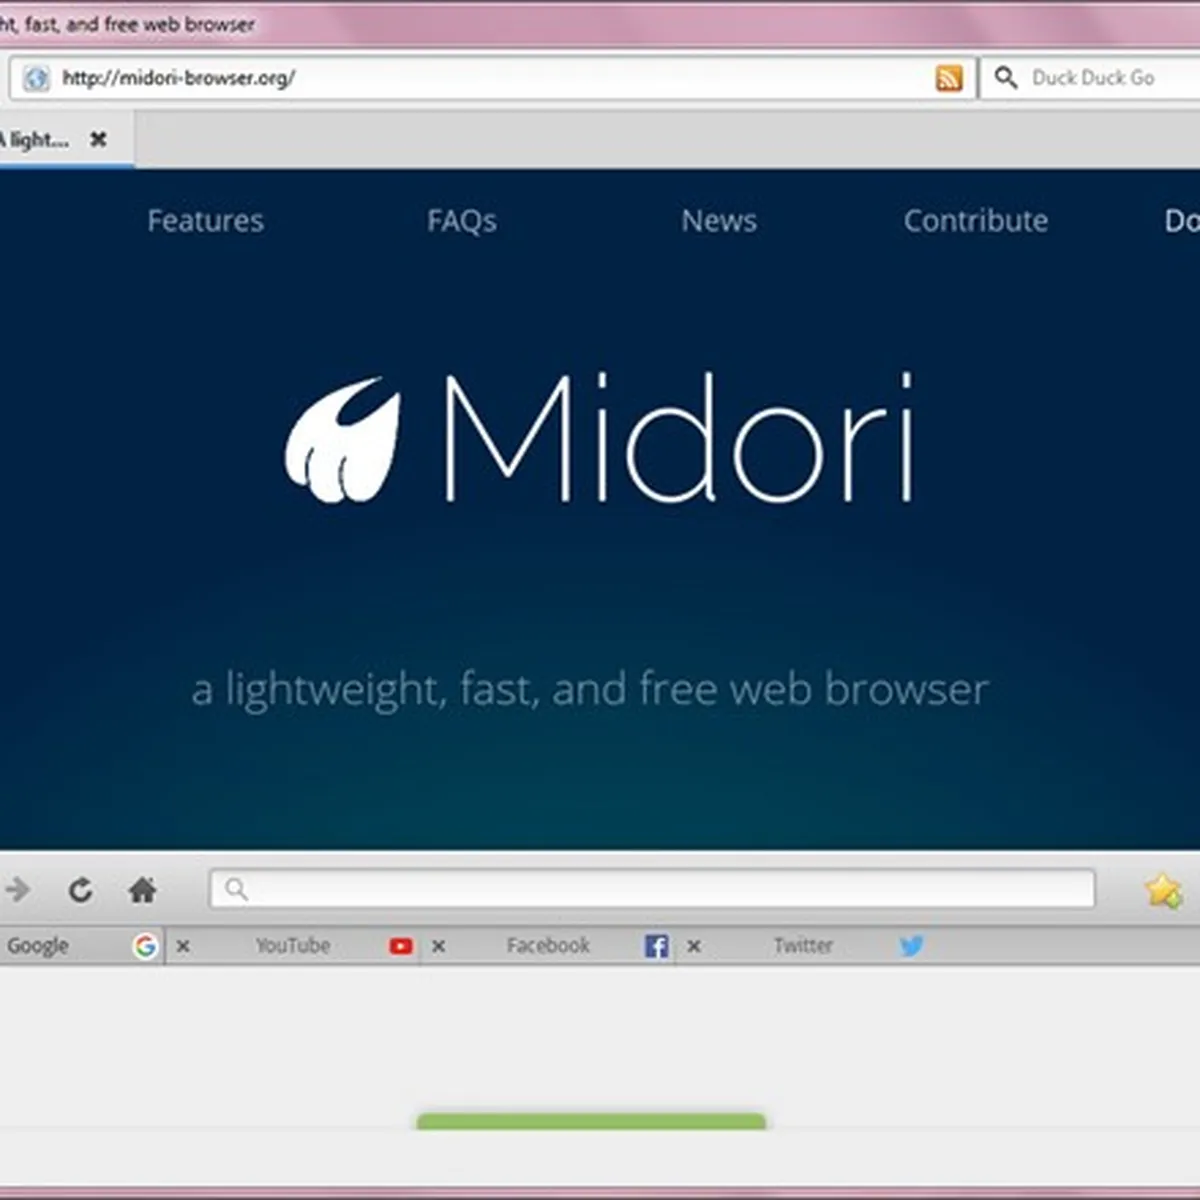Click the 'a lightweight, fast, and free web browser' tagline

(590, 690)
